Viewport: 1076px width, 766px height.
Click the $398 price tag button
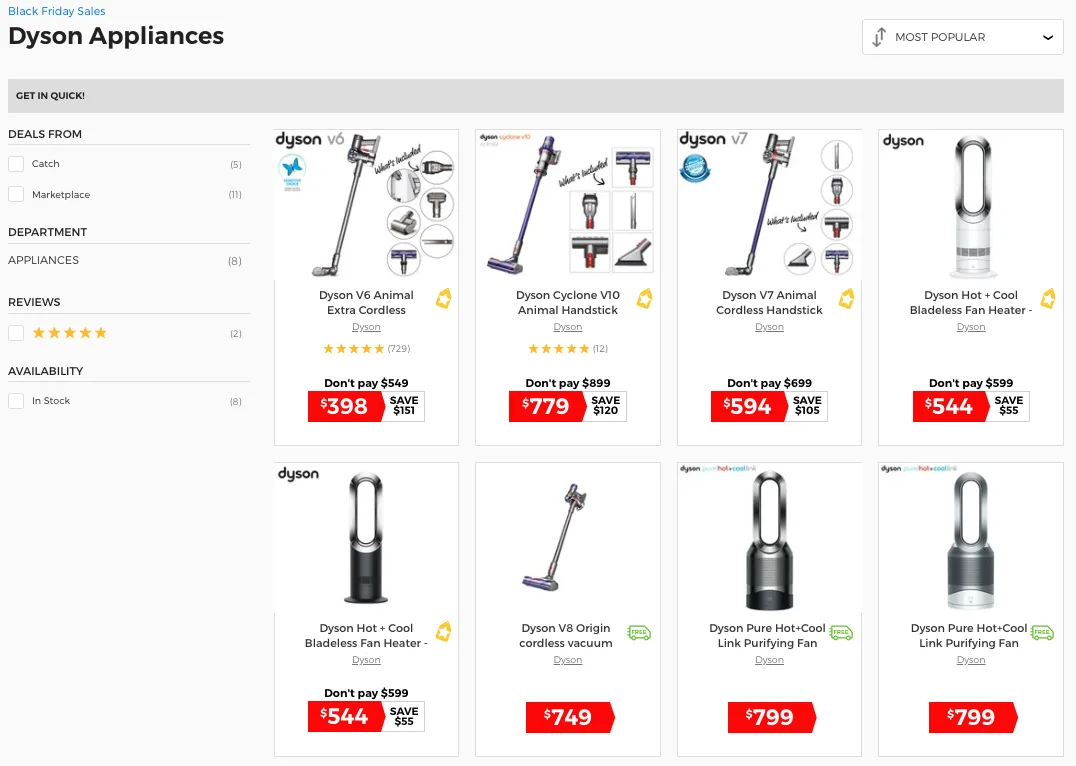pyautogui.click(x=346, y=407)
